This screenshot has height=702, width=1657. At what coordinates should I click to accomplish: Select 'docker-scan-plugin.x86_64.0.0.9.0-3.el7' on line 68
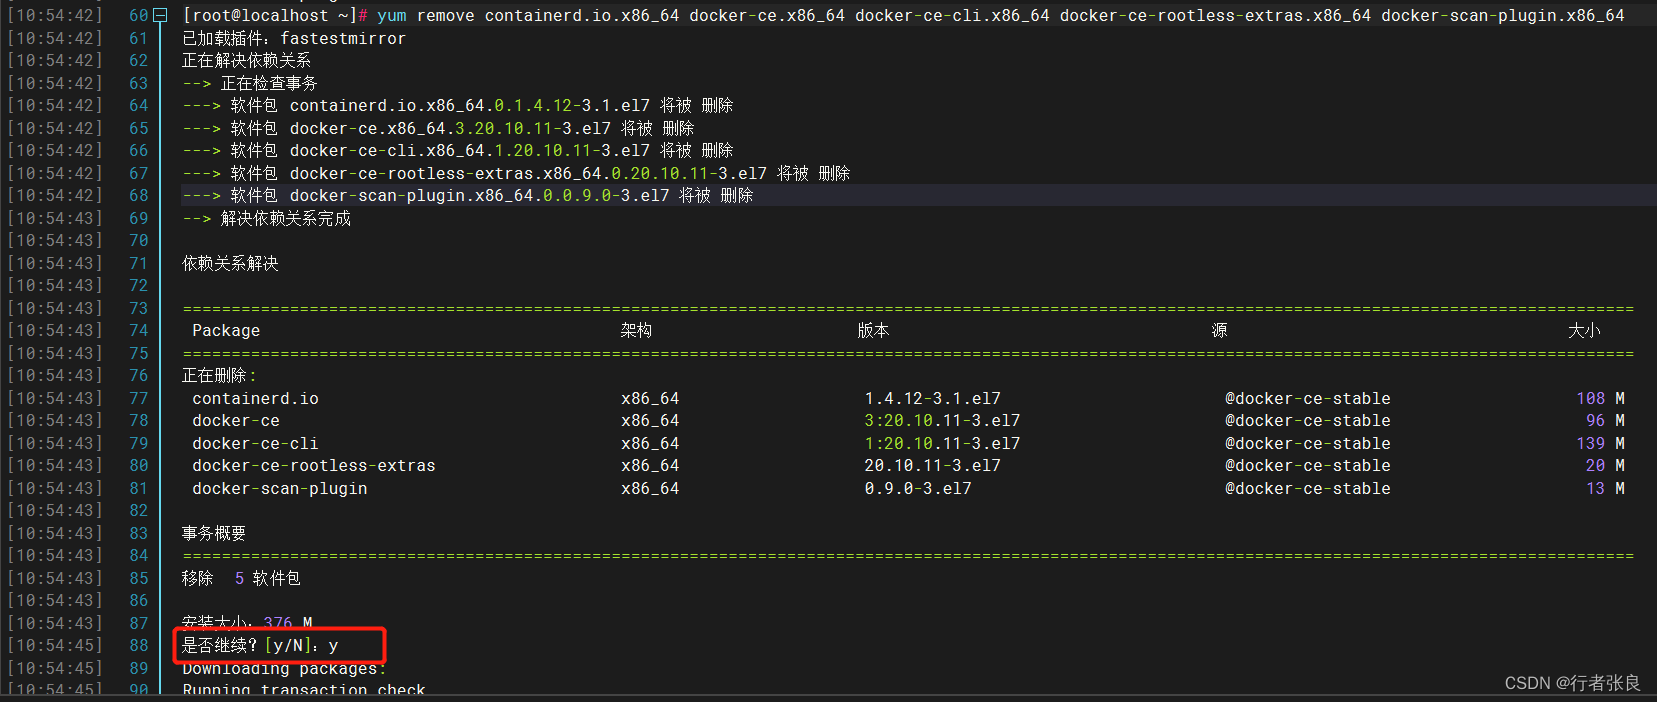coord(480,196)
